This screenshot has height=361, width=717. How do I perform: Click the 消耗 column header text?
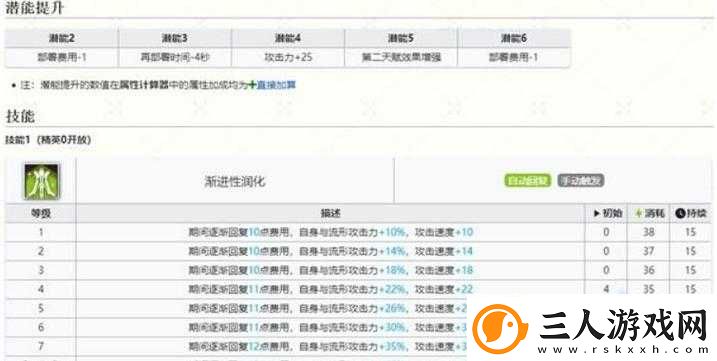click(x=654, y=213)
